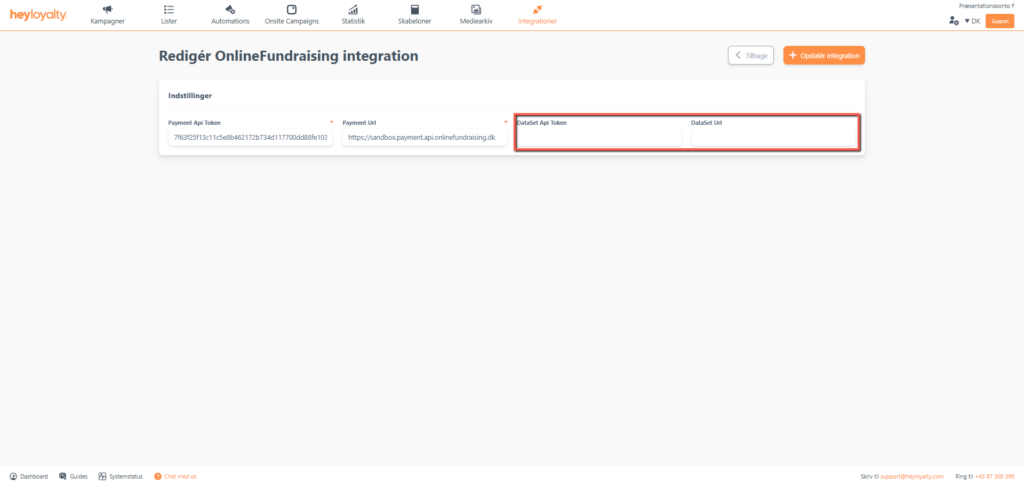Screen dimensions: 1024x486
Task: Select the Integrationer tab
Action: coord(537,15)
